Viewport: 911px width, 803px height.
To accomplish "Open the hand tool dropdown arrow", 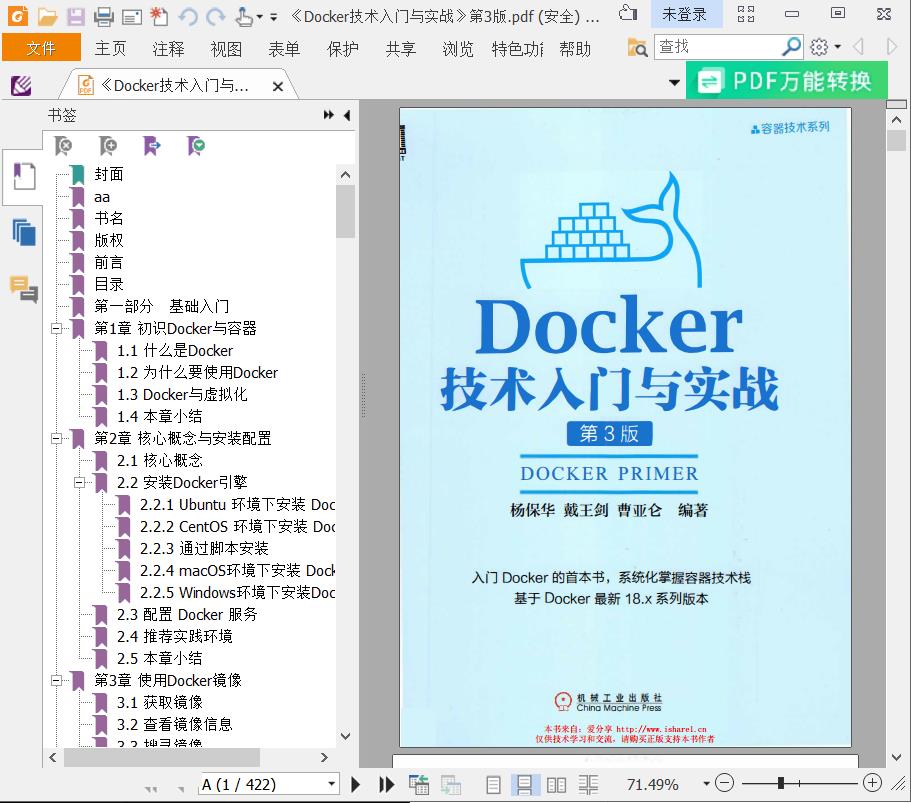I will pyautogui.click(x=260, y=17).
